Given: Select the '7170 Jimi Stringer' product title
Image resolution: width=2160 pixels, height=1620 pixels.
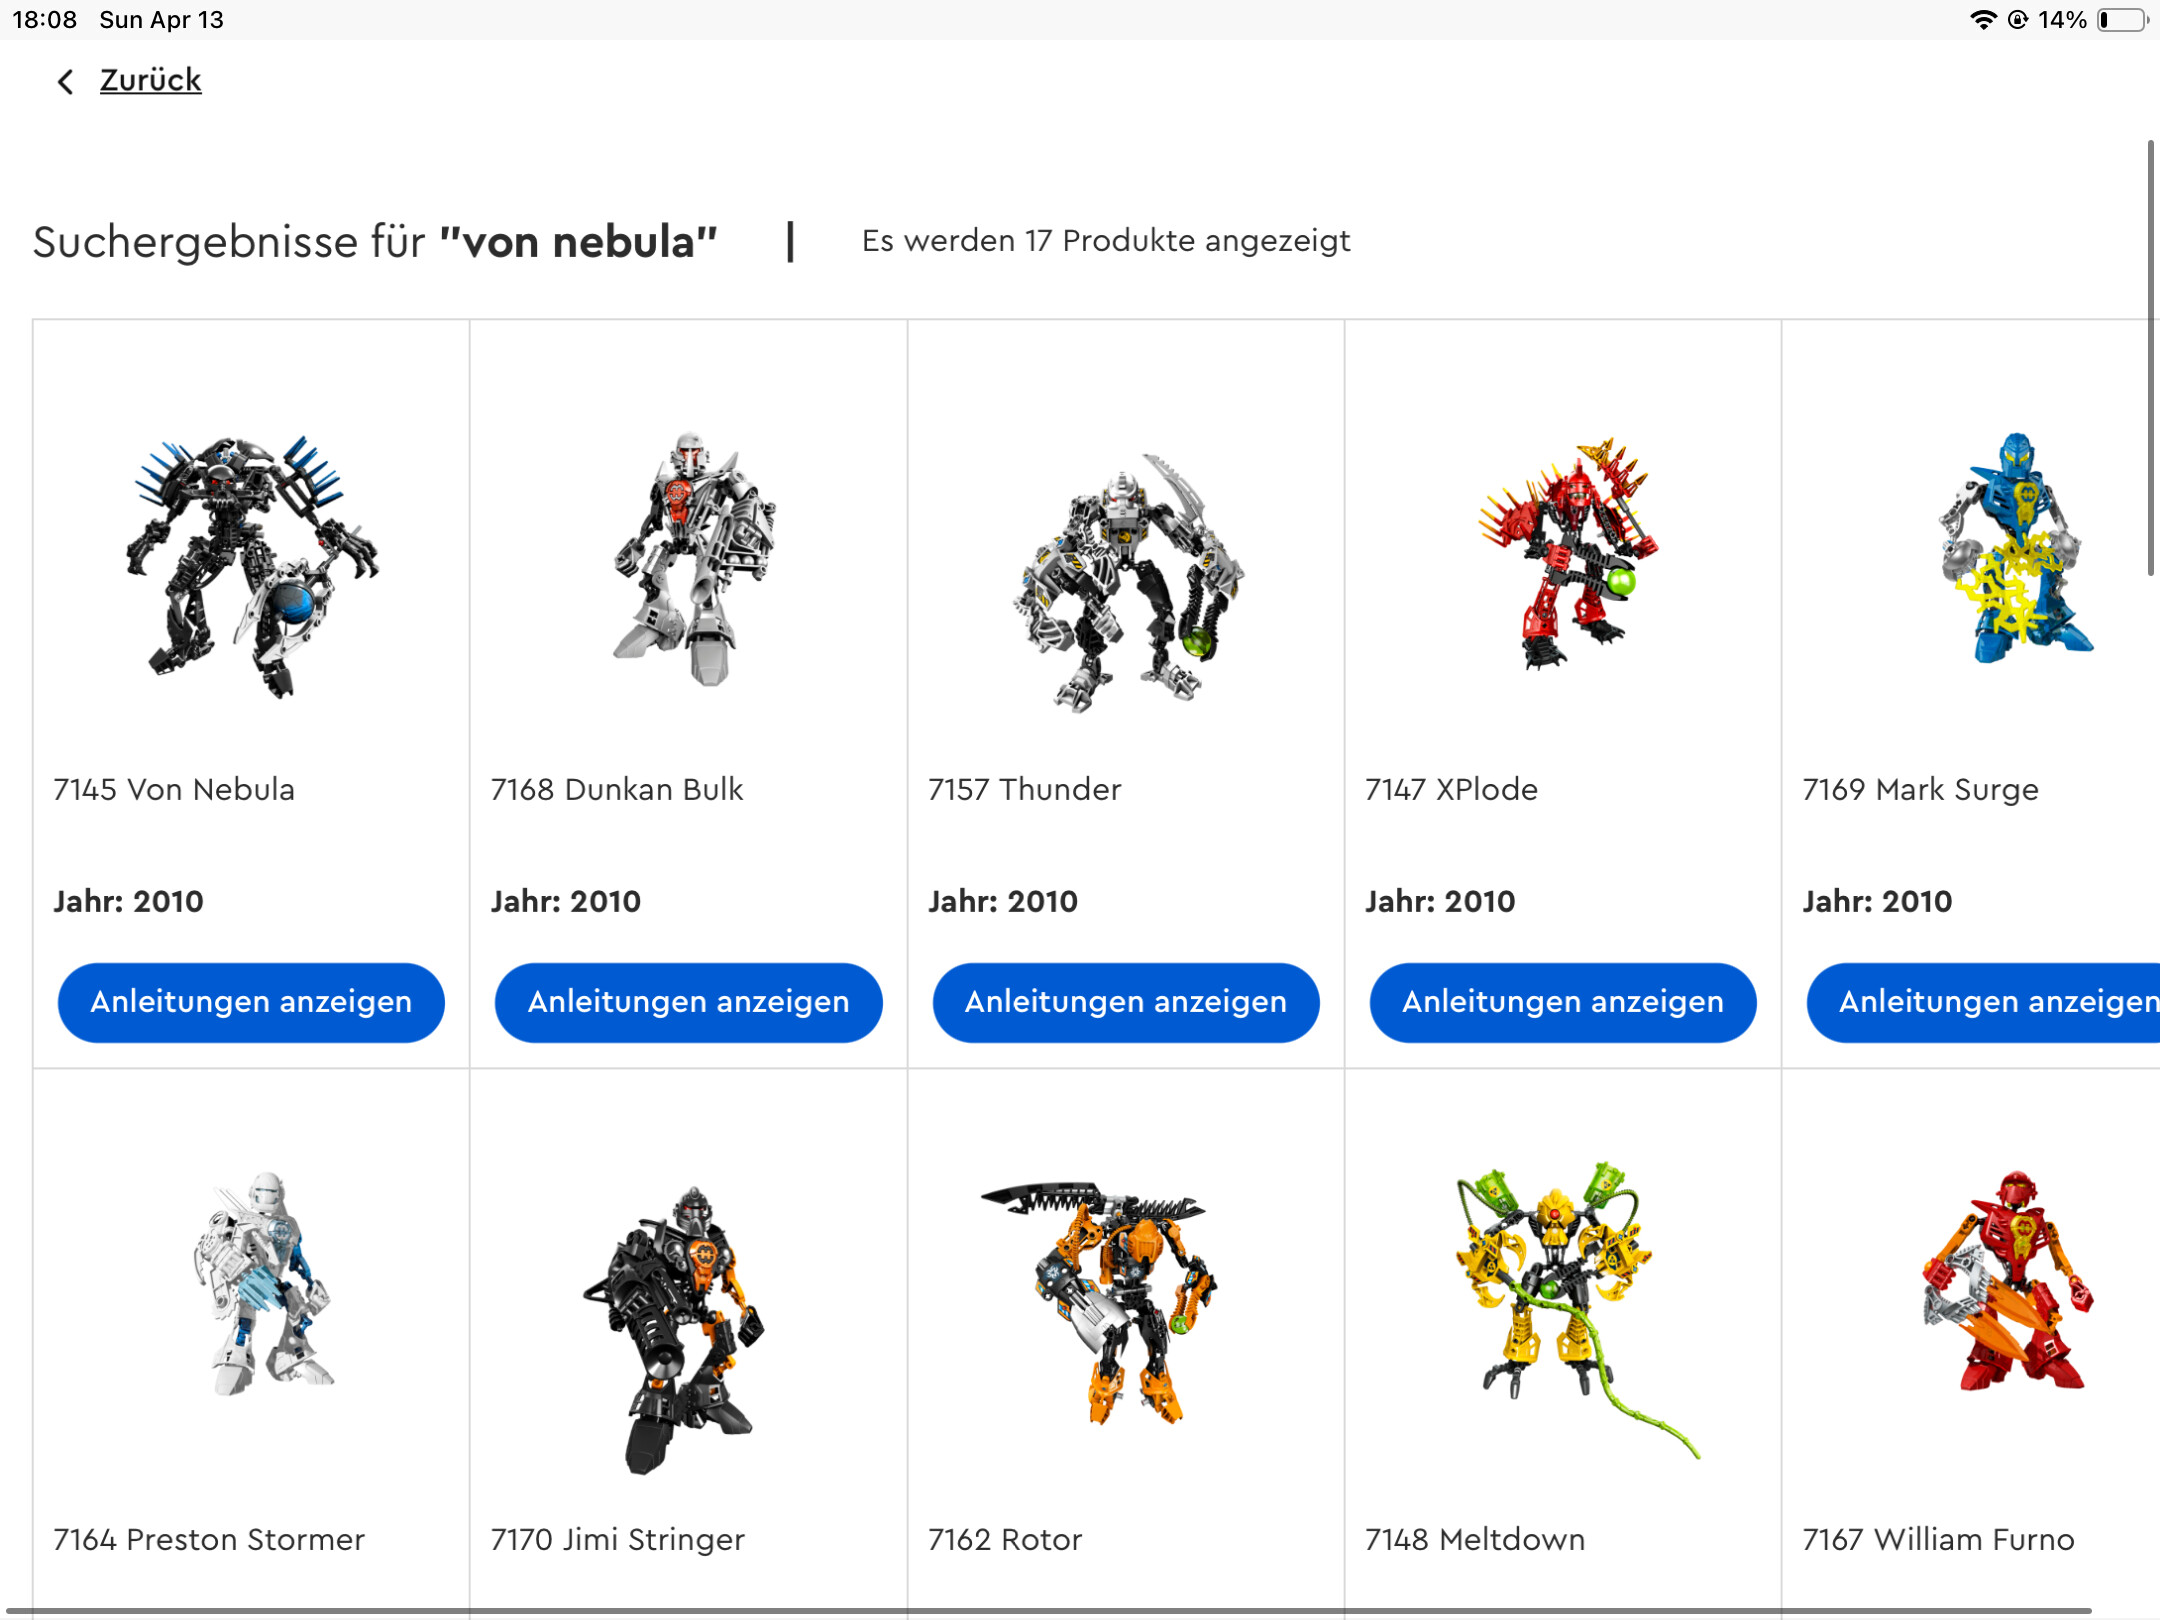Looking at the screenshot, I should [x=618, y=1540].
